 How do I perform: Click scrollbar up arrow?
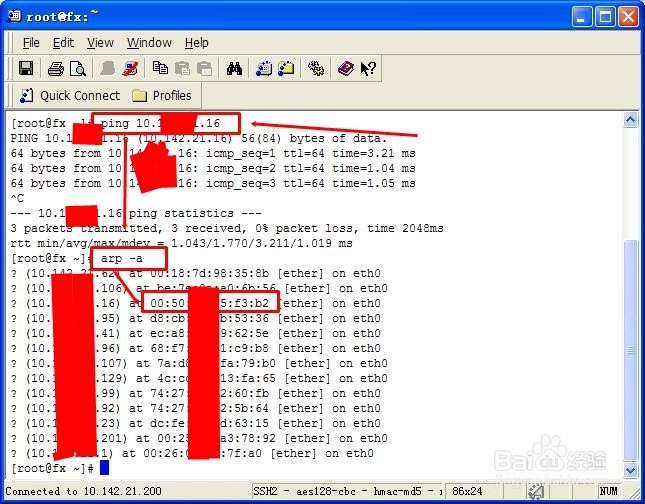coord(631,120)
